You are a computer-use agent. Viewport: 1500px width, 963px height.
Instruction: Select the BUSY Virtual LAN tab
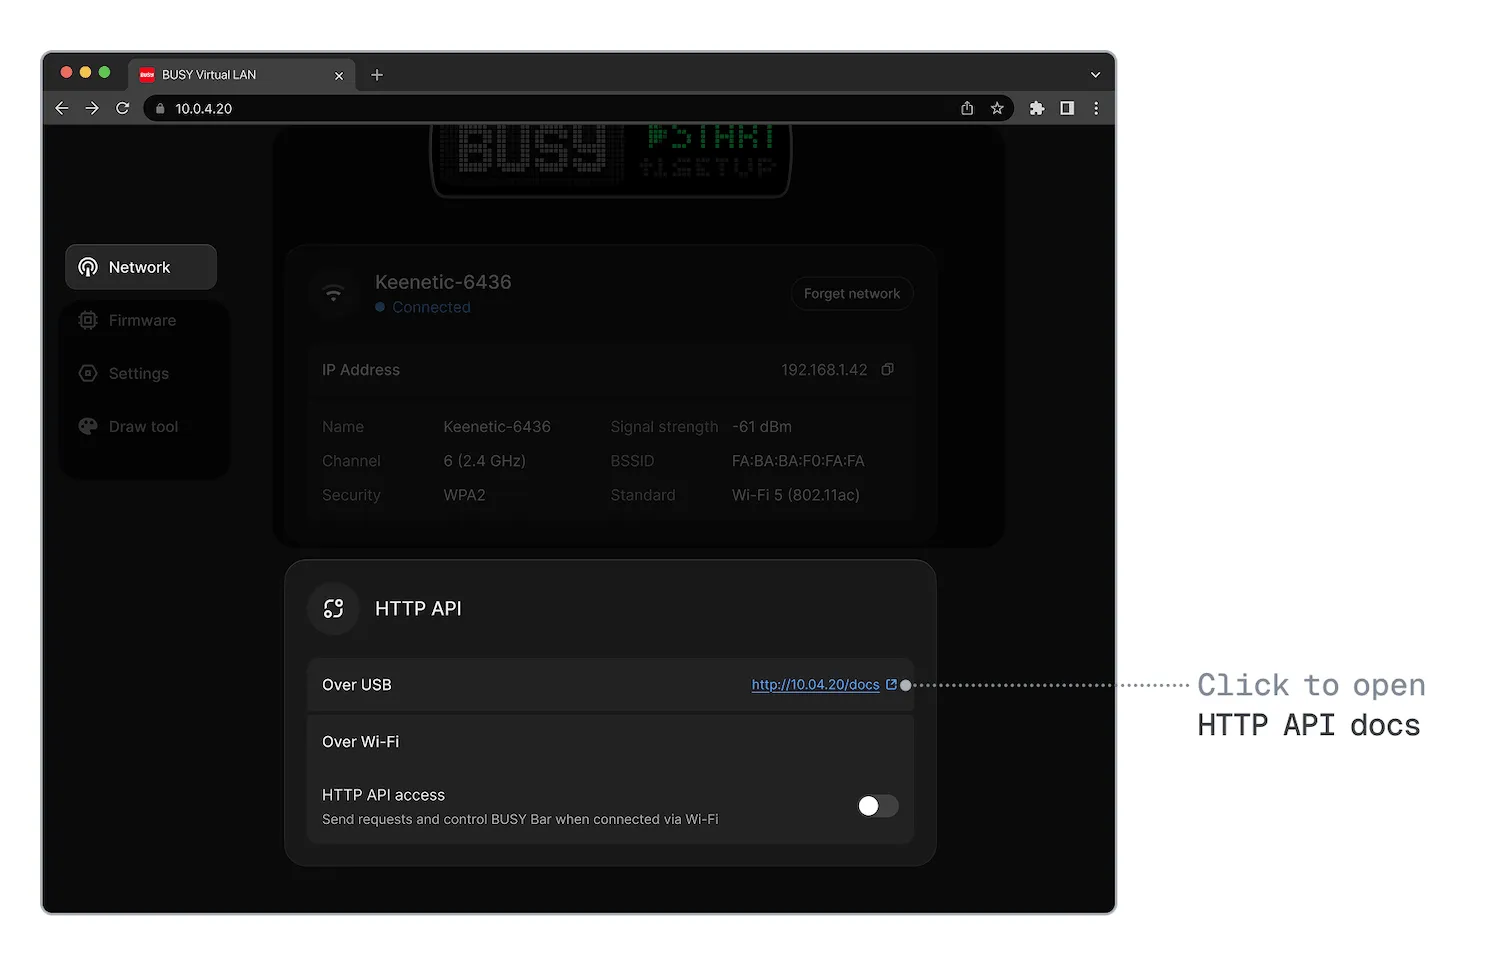tap(242, 75)
